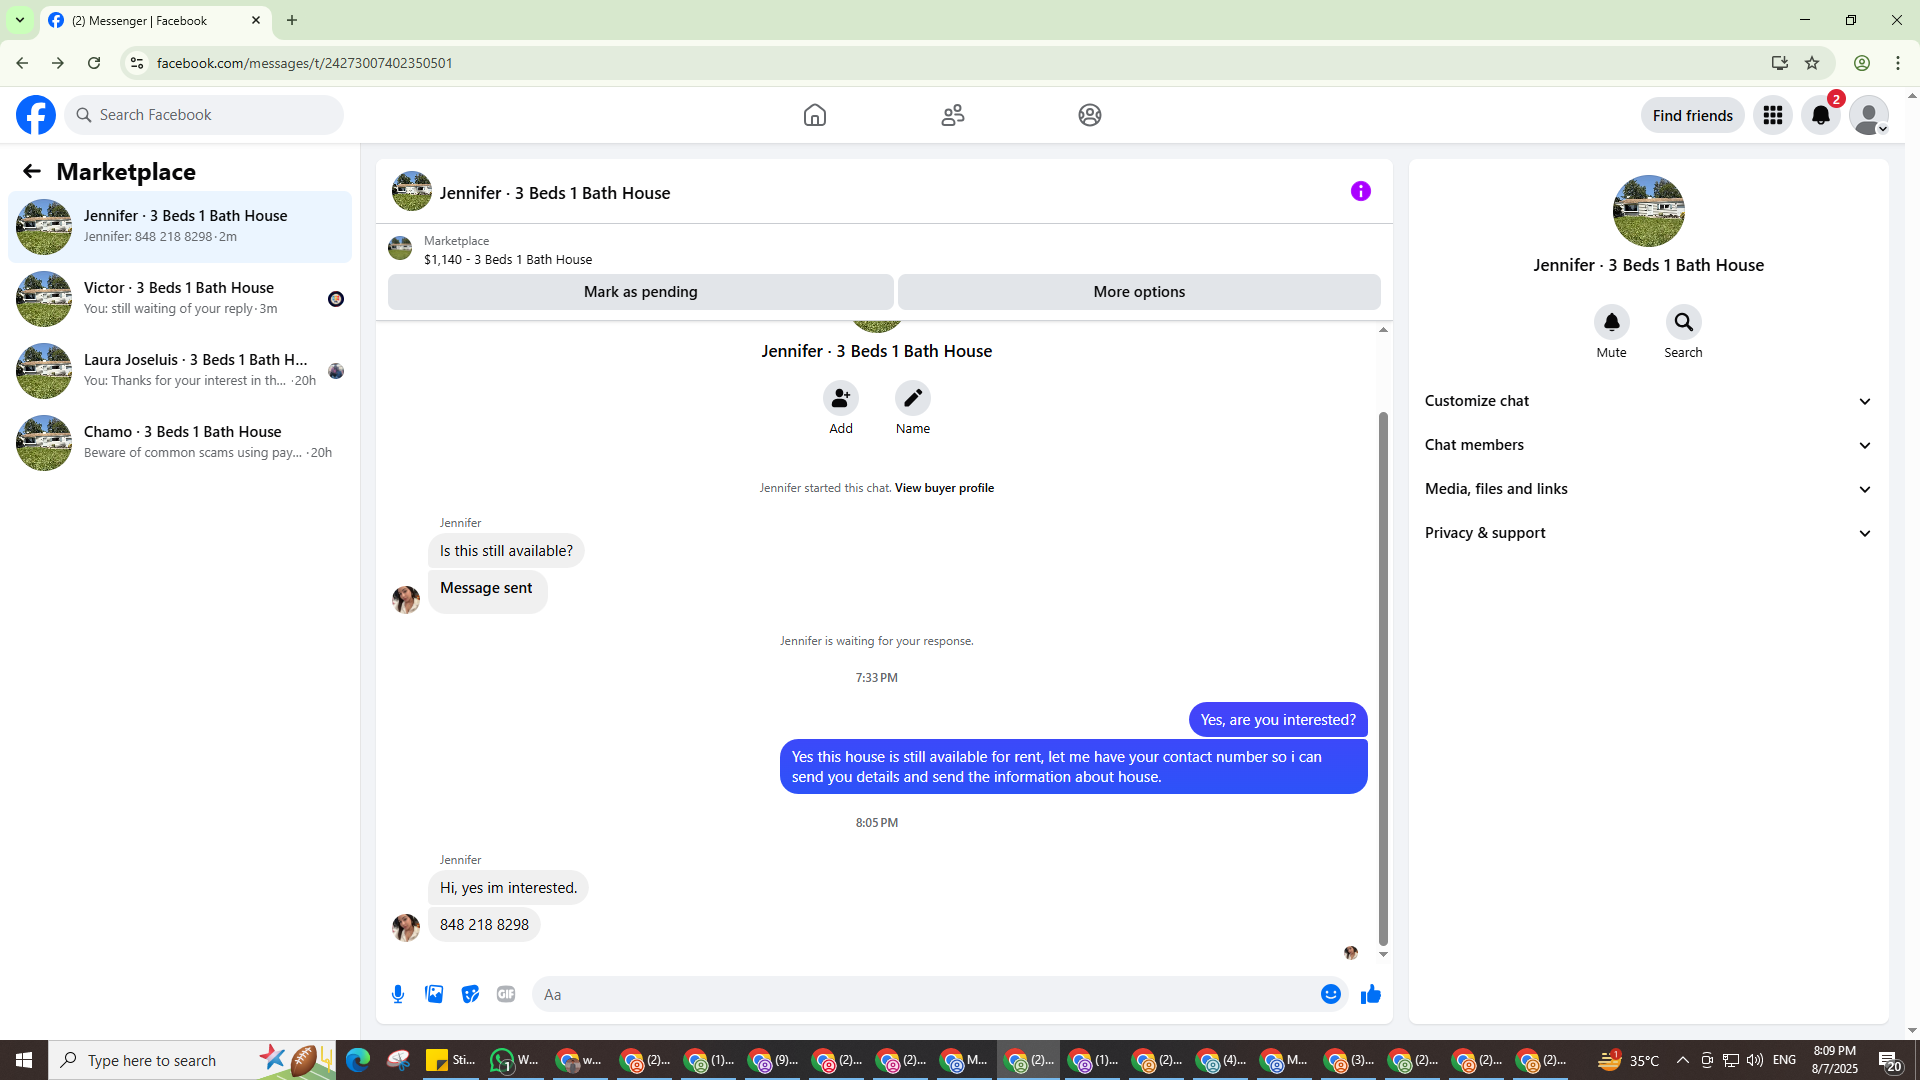The image size is (1920, 1080).
Task: Open the WhatsApp taskbar item
Action: point(515,1060)
